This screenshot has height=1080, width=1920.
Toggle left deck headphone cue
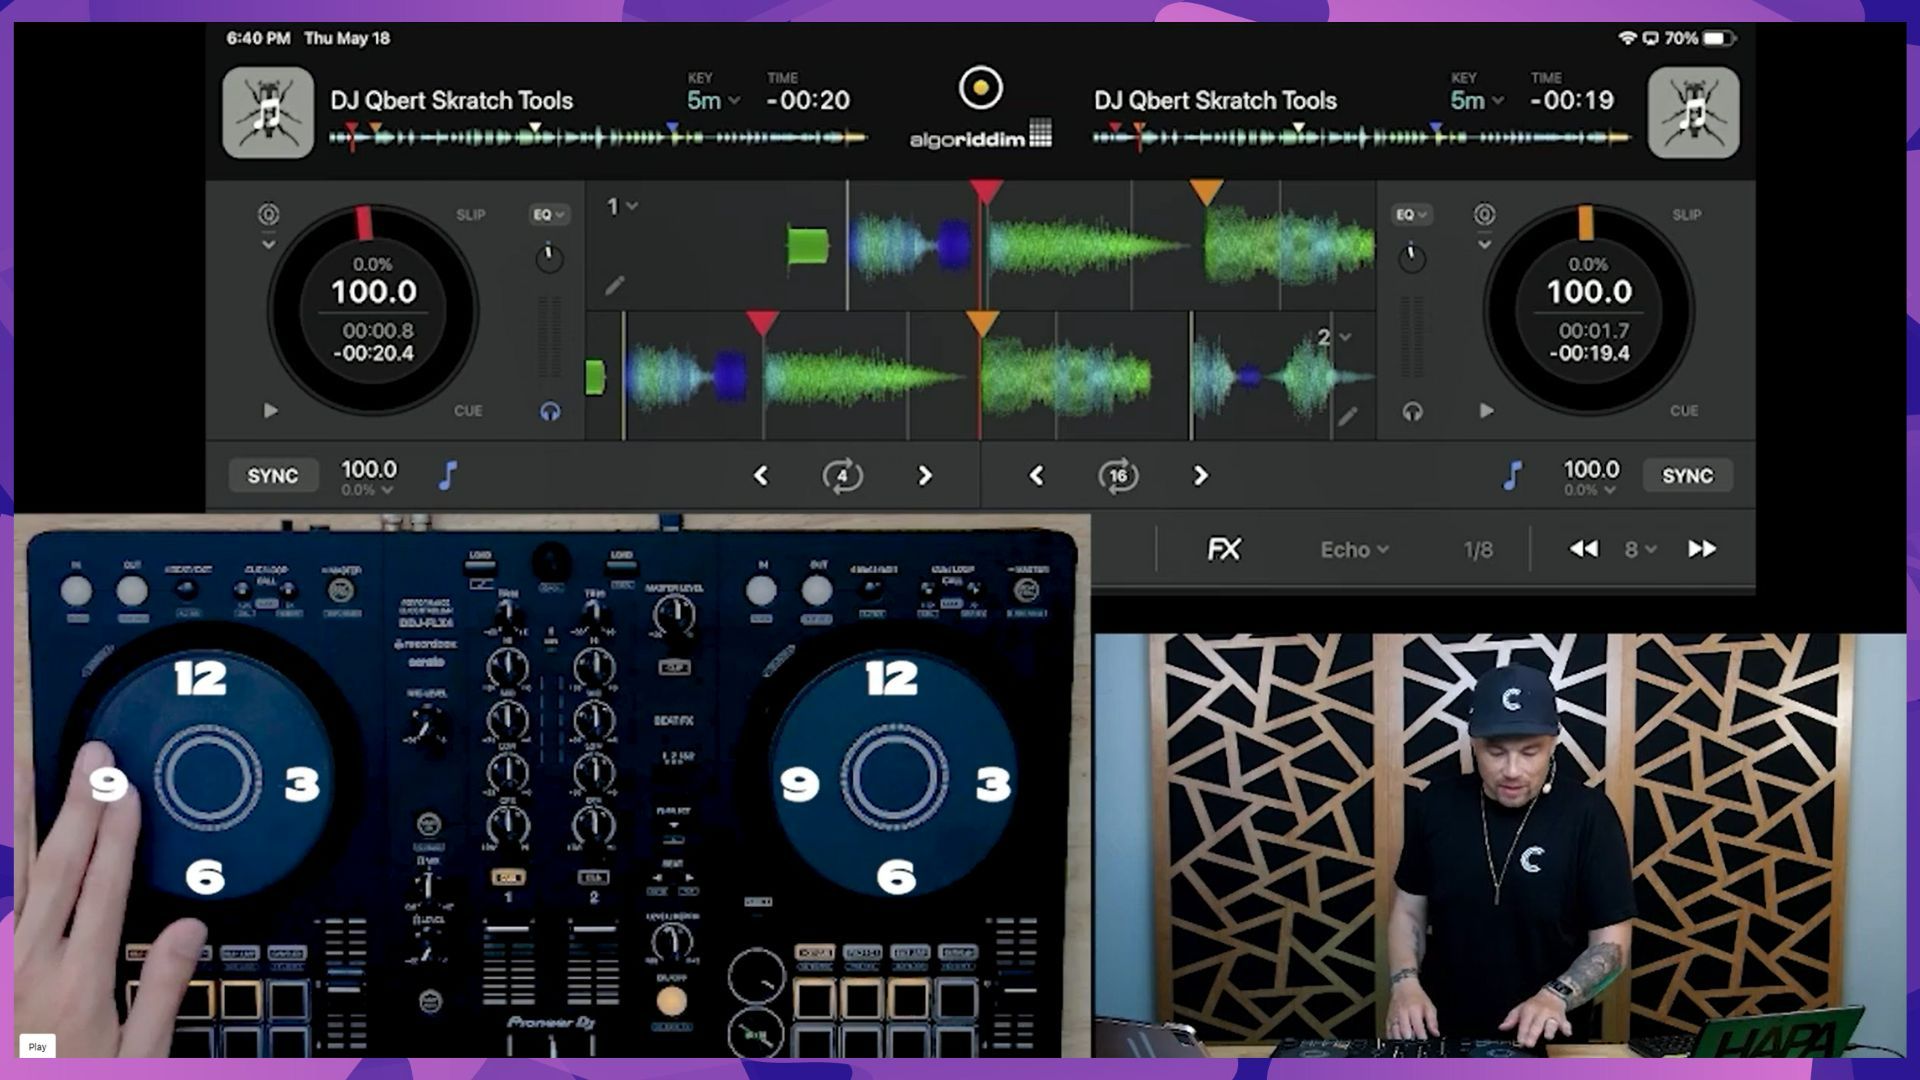coord(550,411)
